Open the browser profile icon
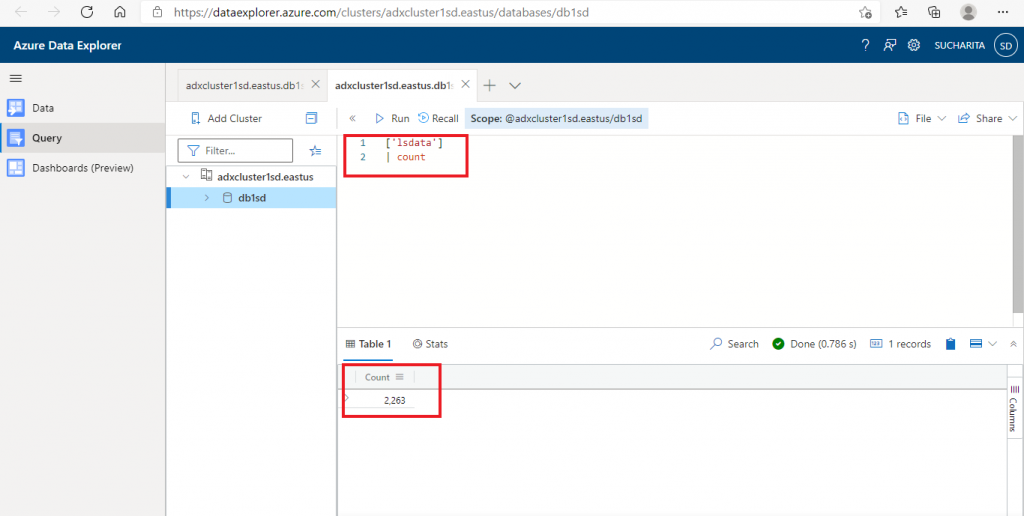Viewport: 1024px width, 516px height. [968, 12]
